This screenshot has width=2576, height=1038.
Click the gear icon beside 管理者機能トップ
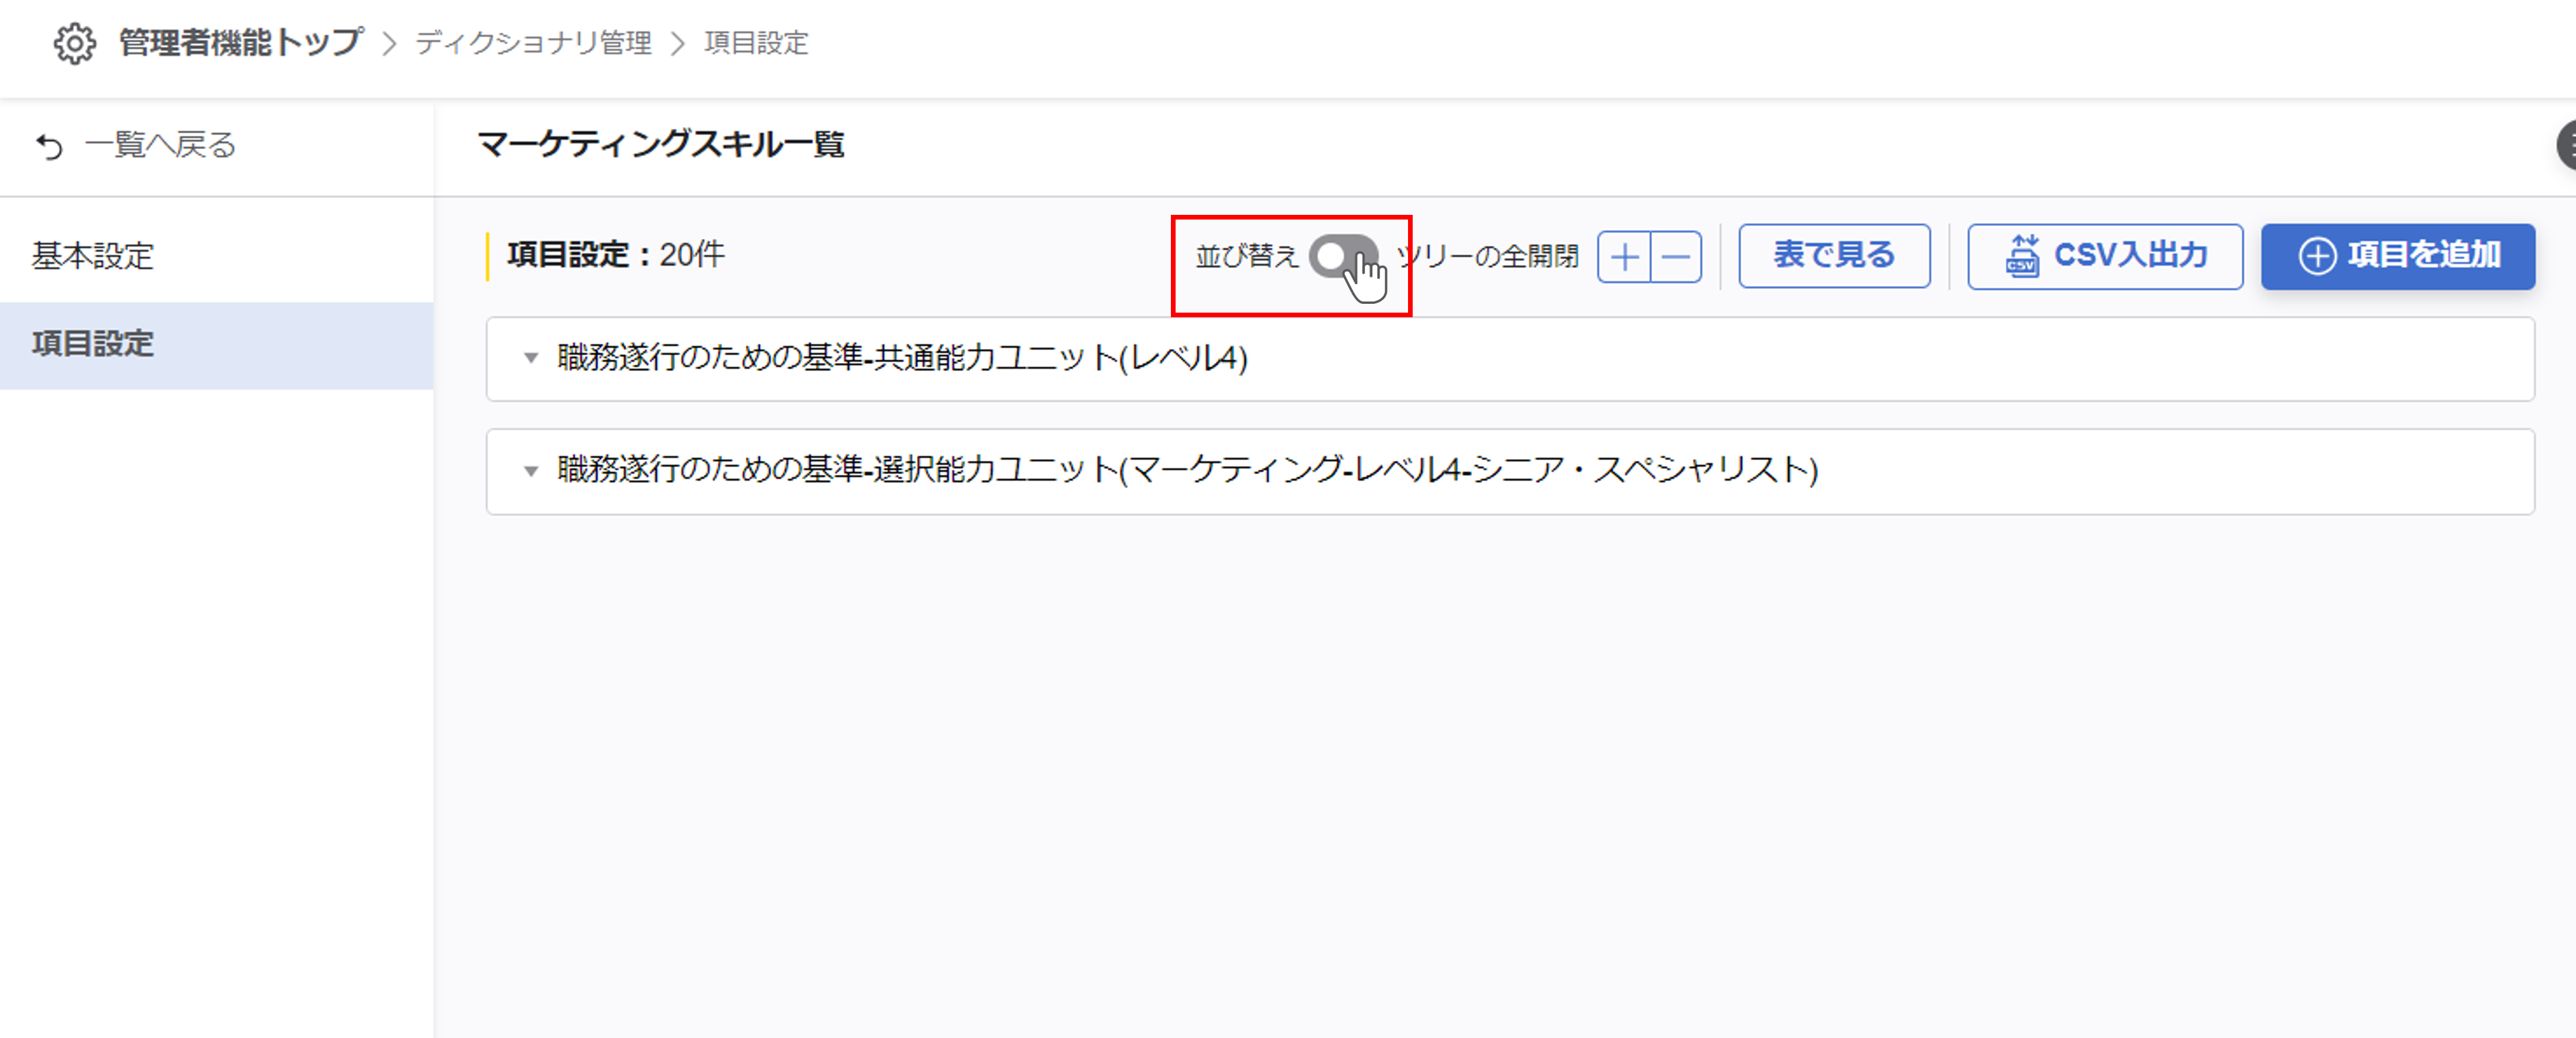pos(75,43)
